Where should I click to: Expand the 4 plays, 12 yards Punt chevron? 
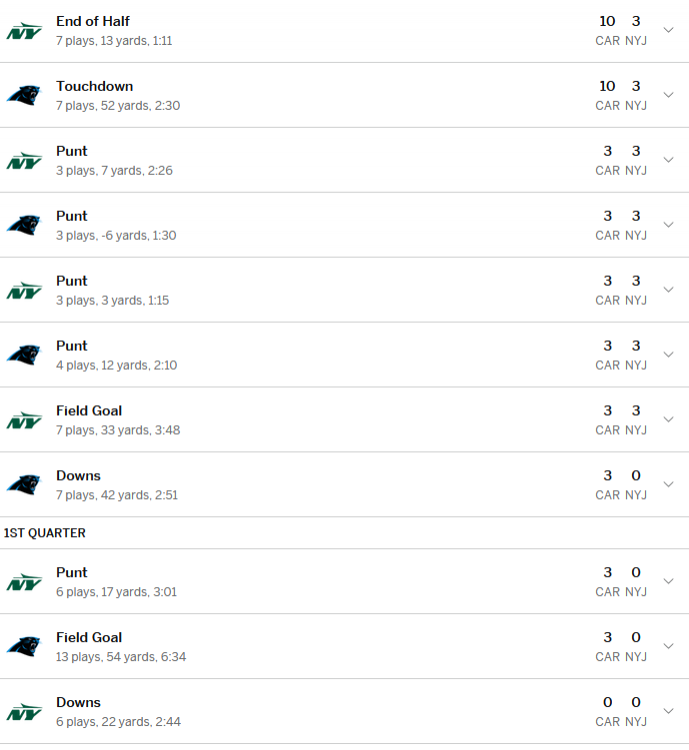[669, 355]
